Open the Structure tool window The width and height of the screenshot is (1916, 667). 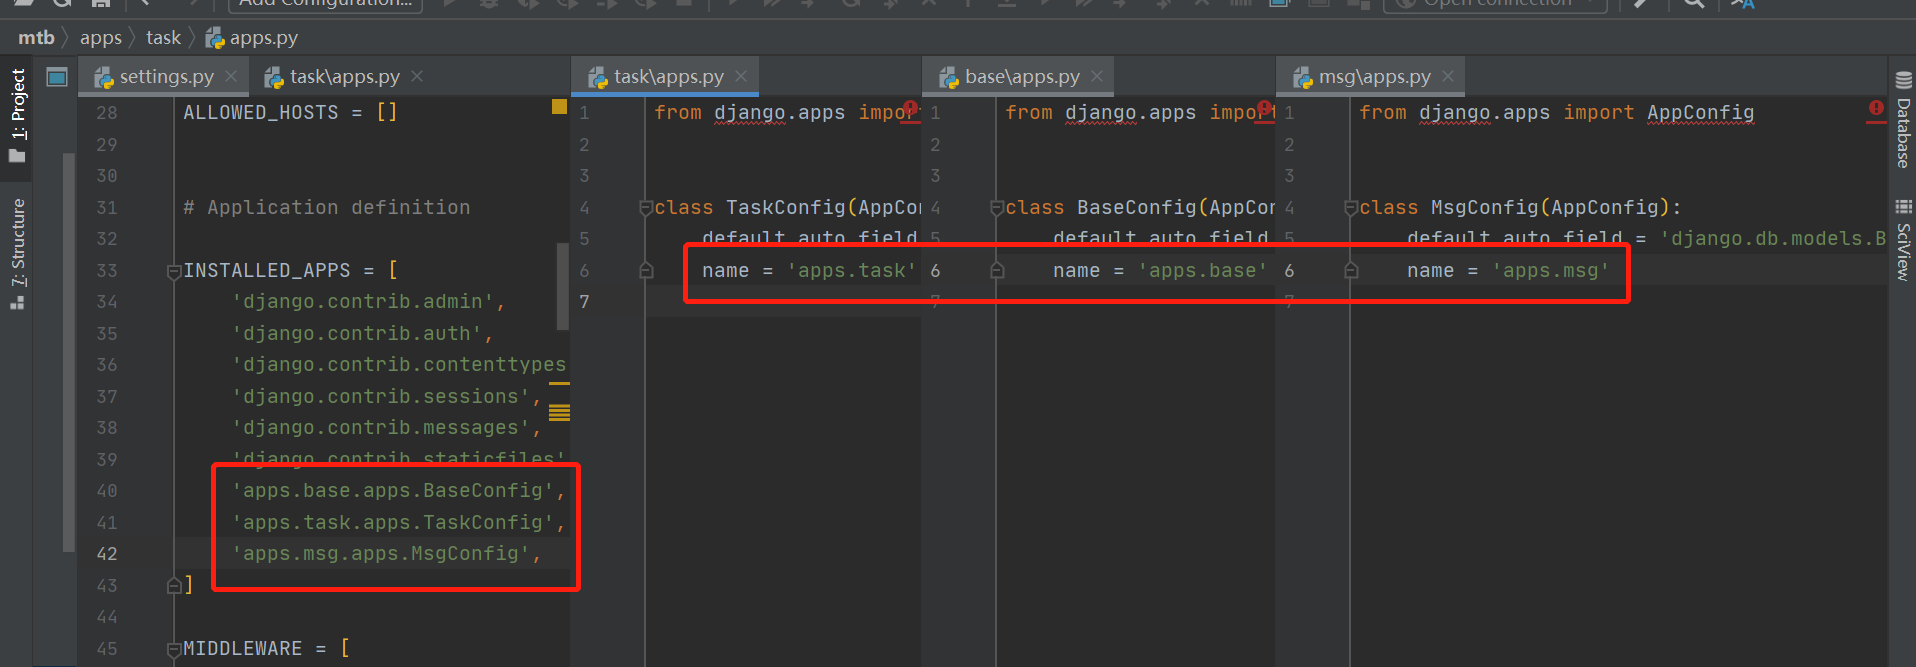tap(17, 253)
